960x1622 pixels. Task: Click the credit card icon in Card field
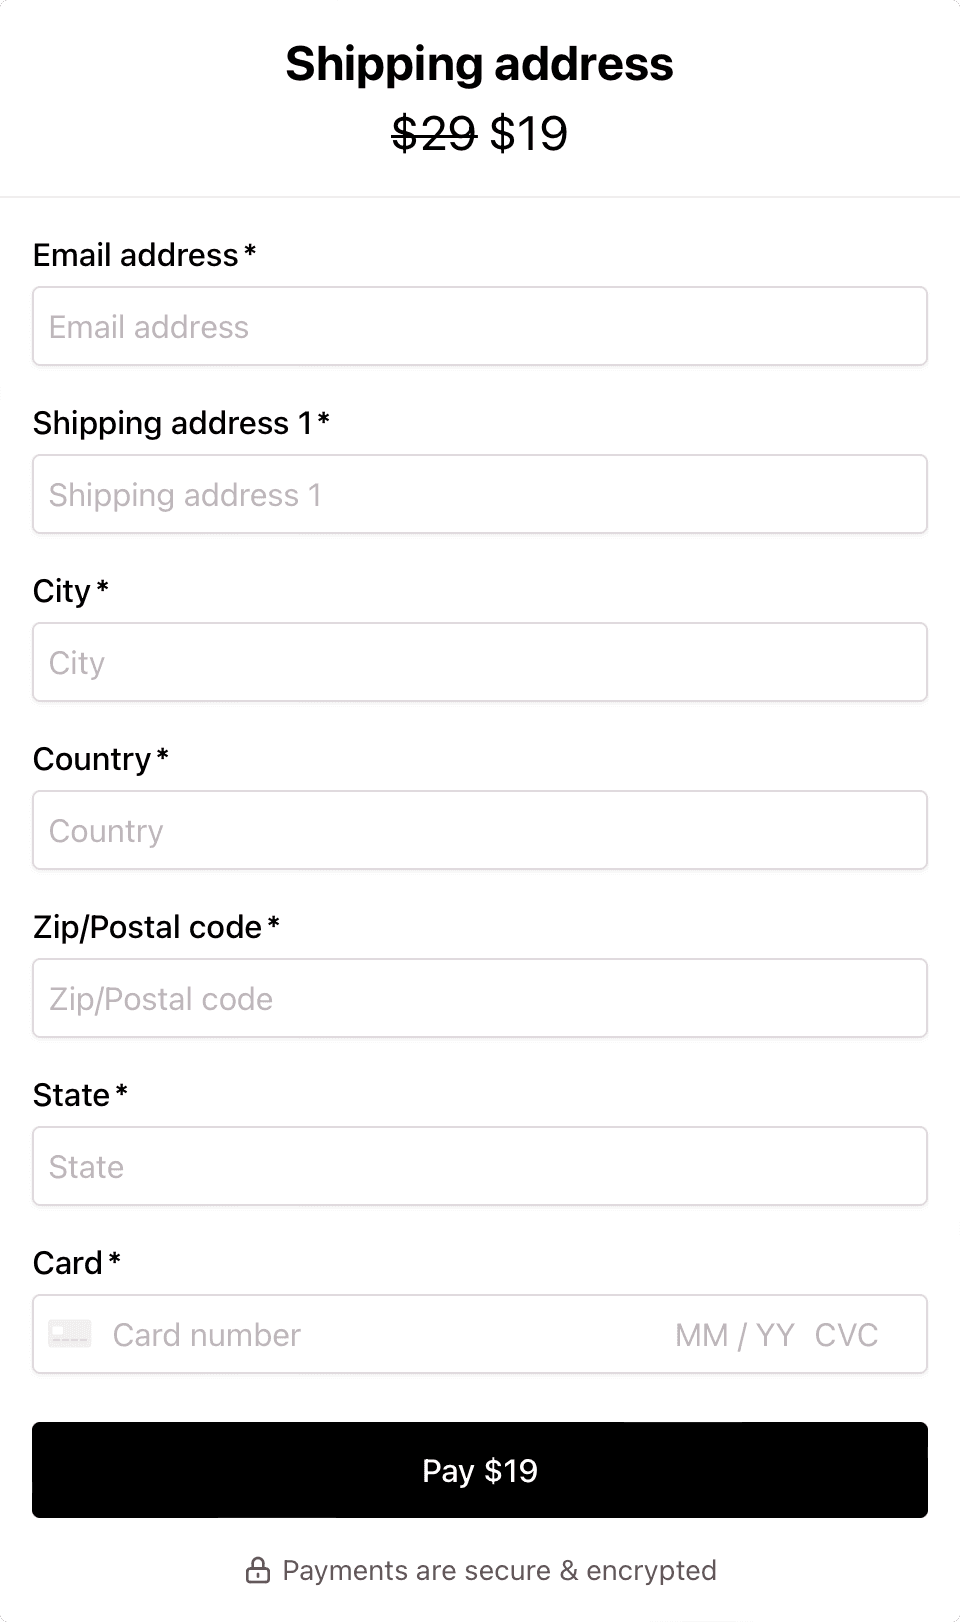[68, 1333]
